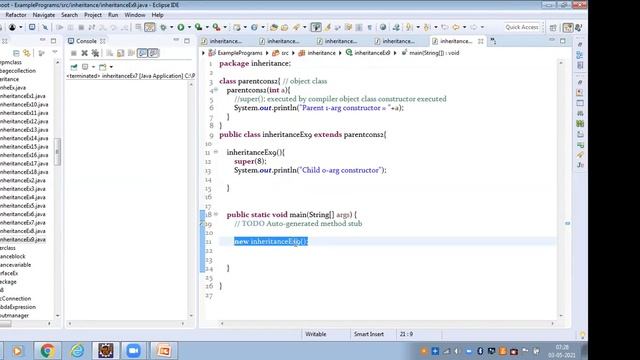This screenshot has width=640, height=360.
Task: Collapse the parentcons2 constructor fold marker
Action: 216,90
